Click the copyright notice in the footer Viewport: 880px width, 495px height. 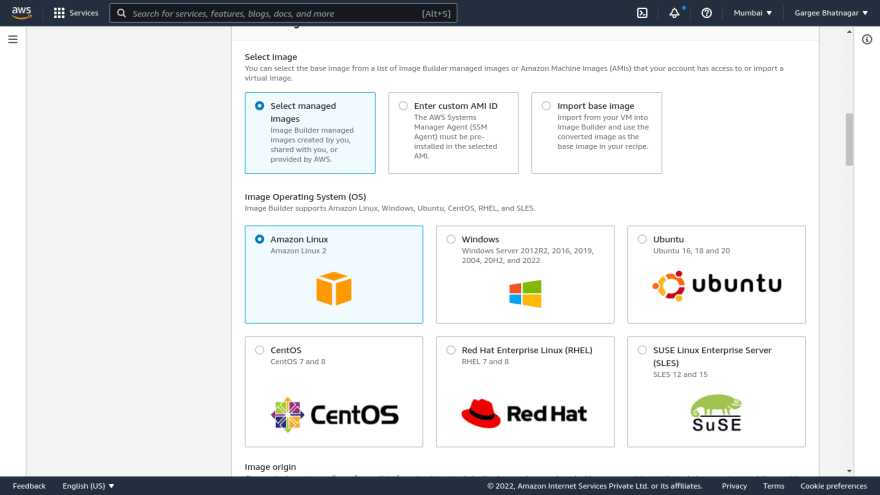tap(595, 486)
